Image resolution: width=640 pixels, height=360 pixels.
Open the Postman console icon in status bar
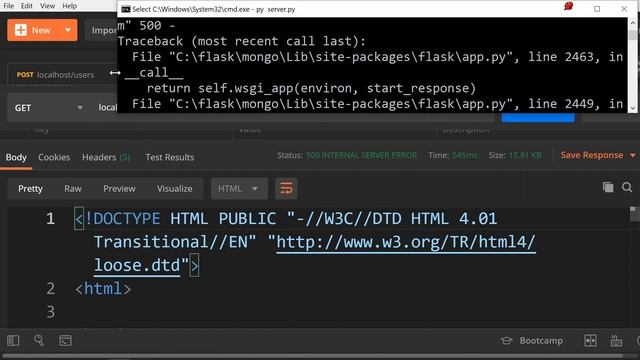65,341
